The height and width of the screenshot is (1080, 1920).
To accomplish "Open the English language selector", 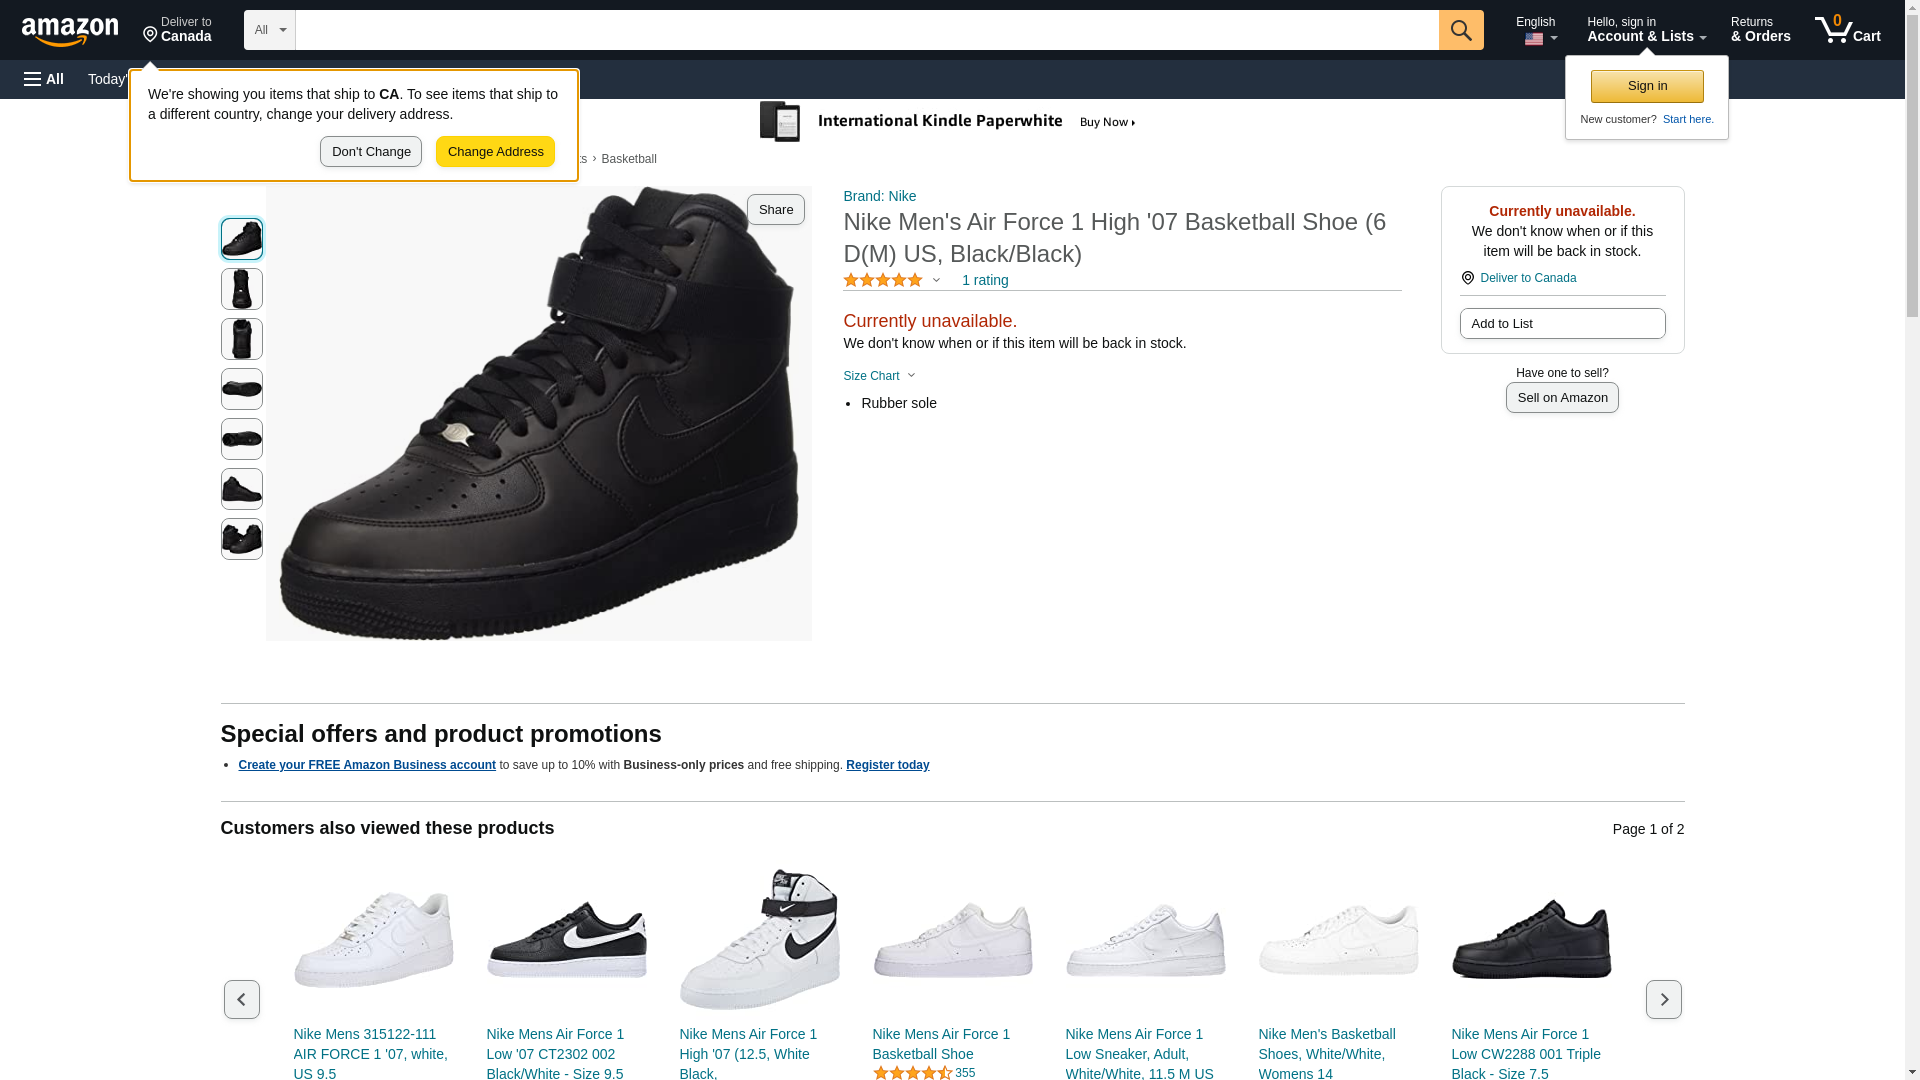I will pyautogui.click(x=1535, y=30).
